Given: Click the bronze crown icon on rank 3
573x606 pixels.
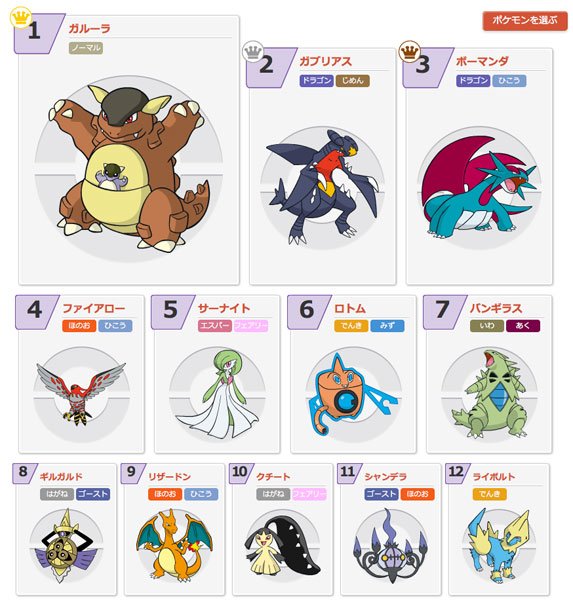Looking at the screenshot, I should tap(410, 51).
